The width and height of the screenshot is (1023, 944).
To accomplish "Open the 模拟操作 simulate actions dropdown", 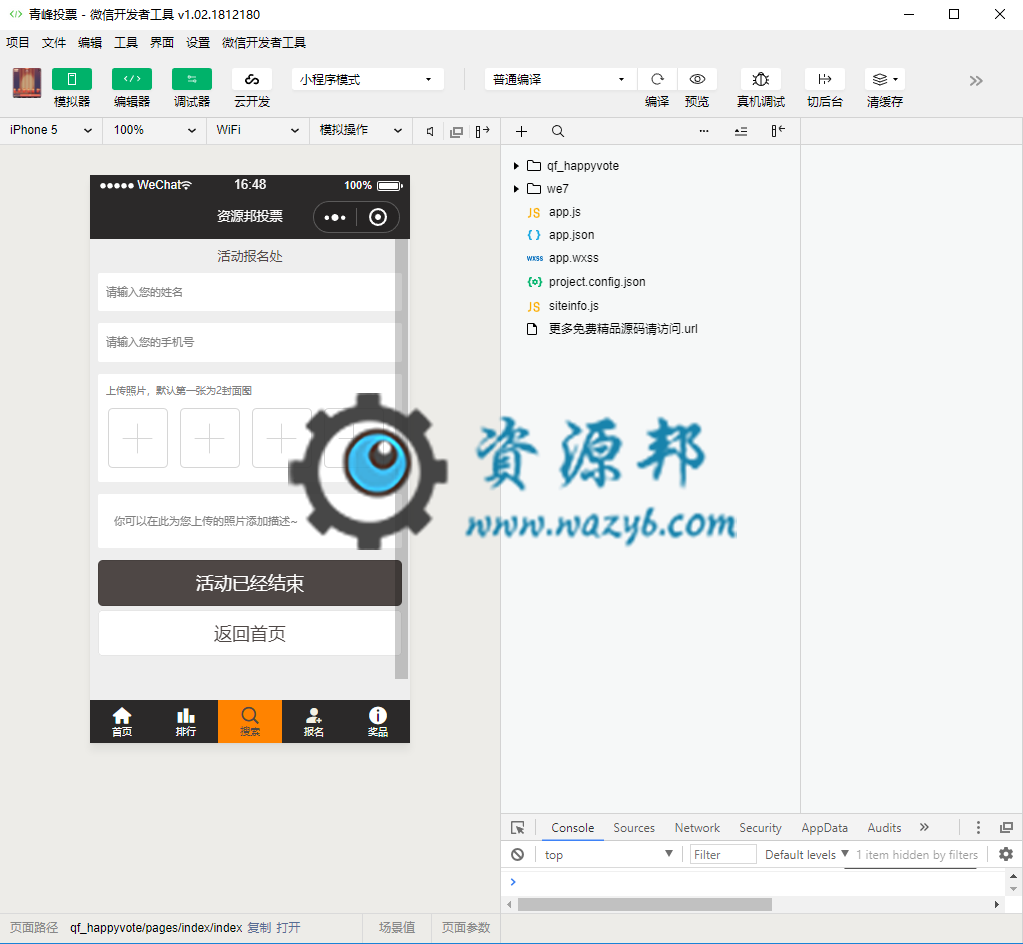I will 361,130.
